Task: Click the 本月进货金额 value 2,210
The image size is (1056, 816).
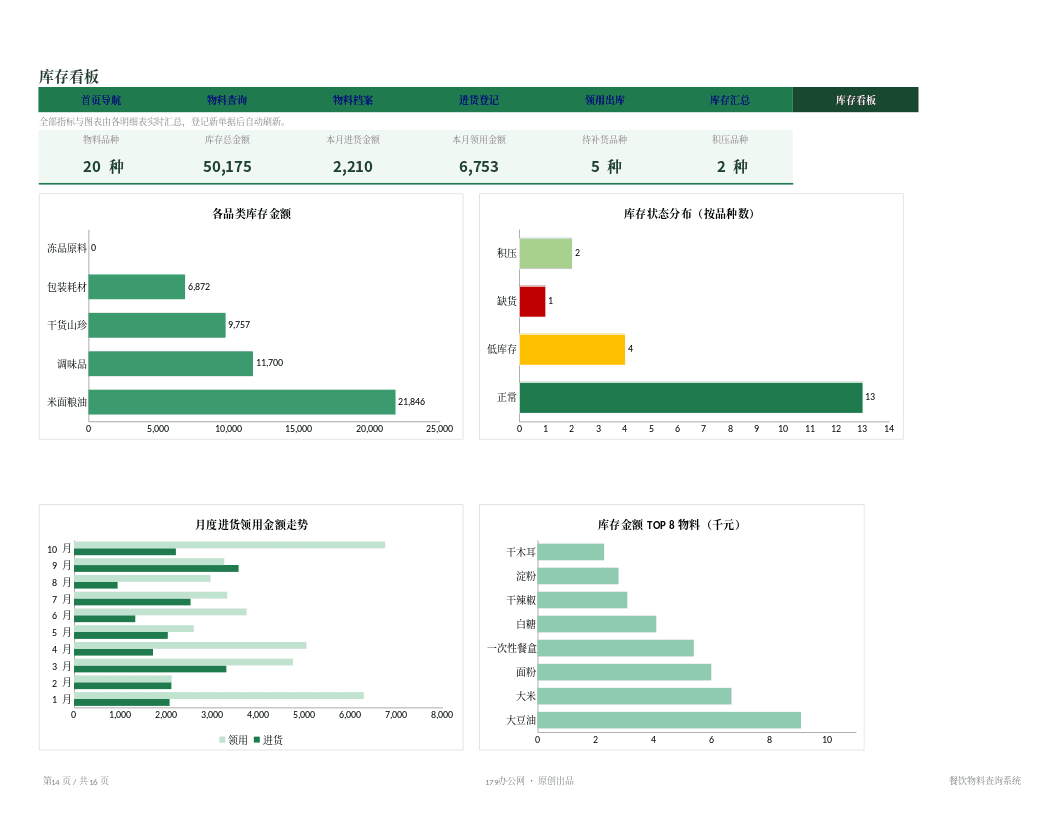Action: click(x=352, y=166)
